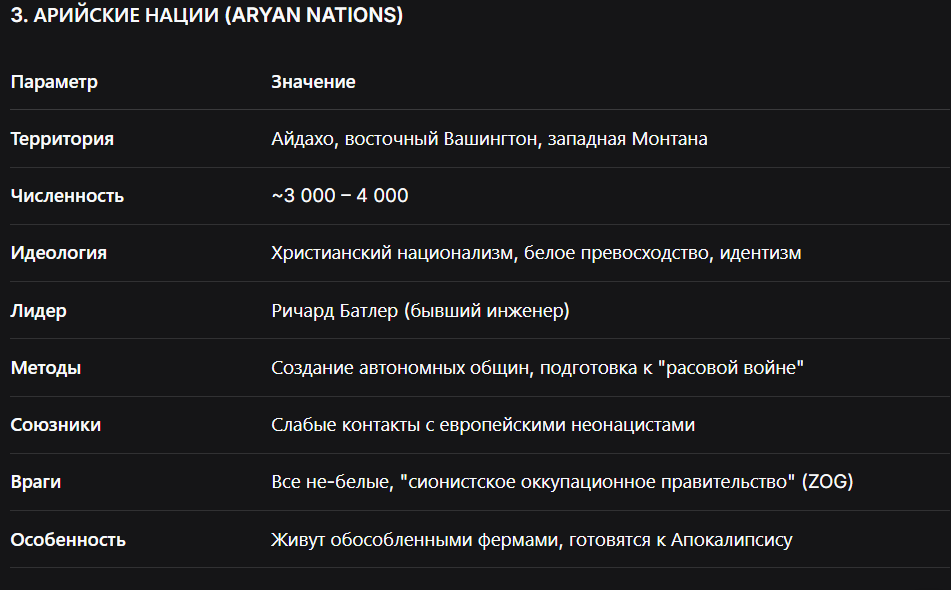
Task: Click the "(ZOG)" abbreviation in Враги row
Action: [827, 481]
